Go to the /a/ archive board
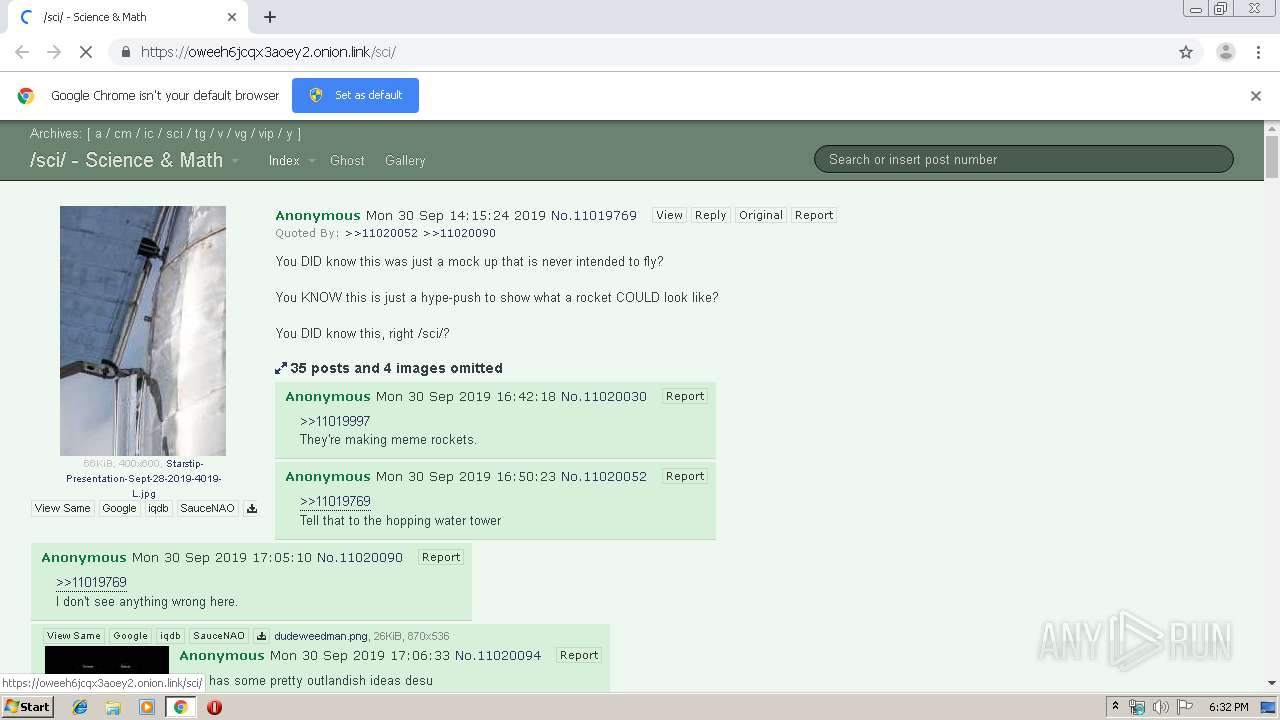1280x720 pixels. click(x=99, y=133)
